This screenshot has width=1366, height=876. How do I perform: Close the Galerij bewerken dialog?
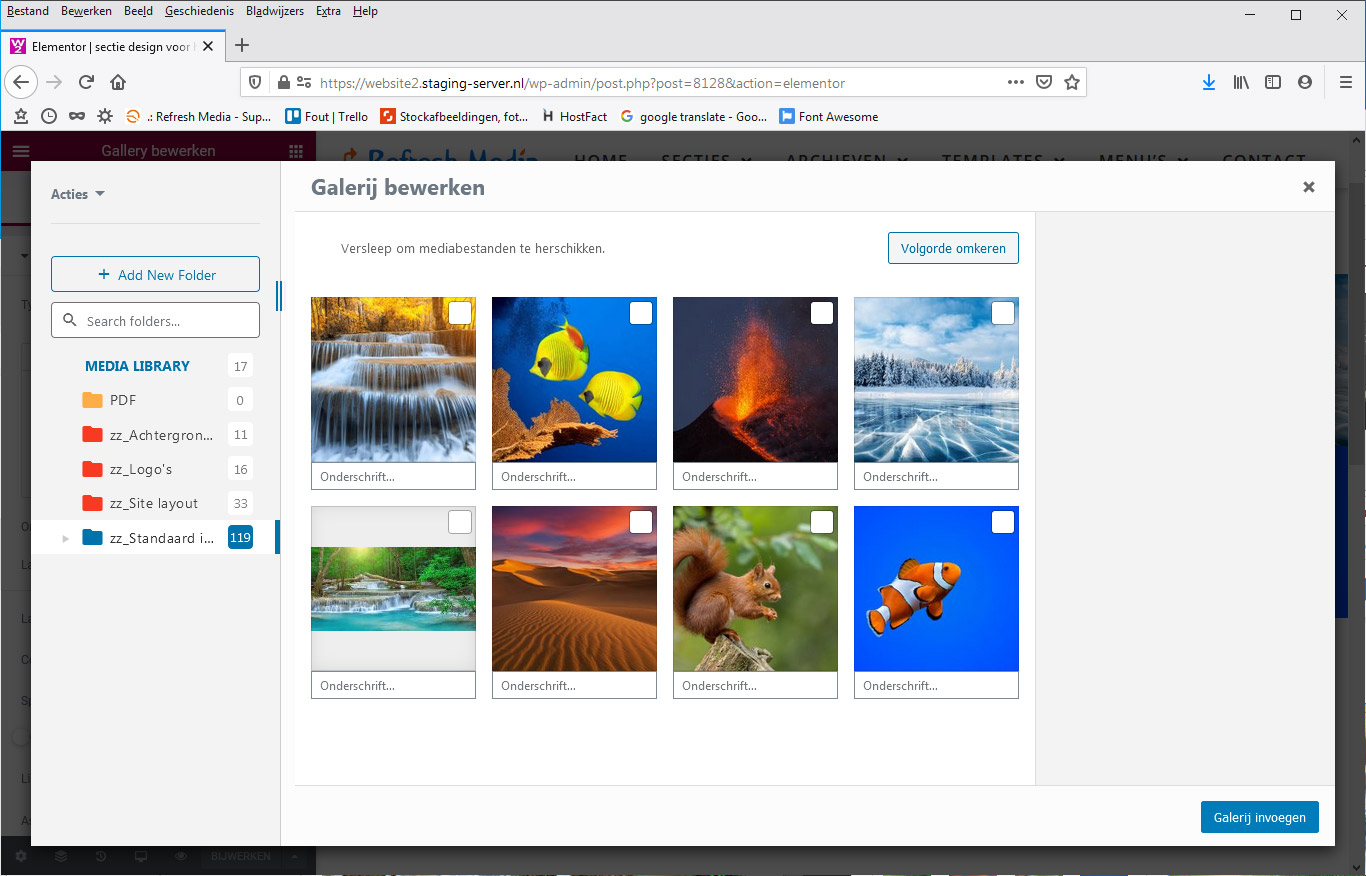click(1308, 187)
